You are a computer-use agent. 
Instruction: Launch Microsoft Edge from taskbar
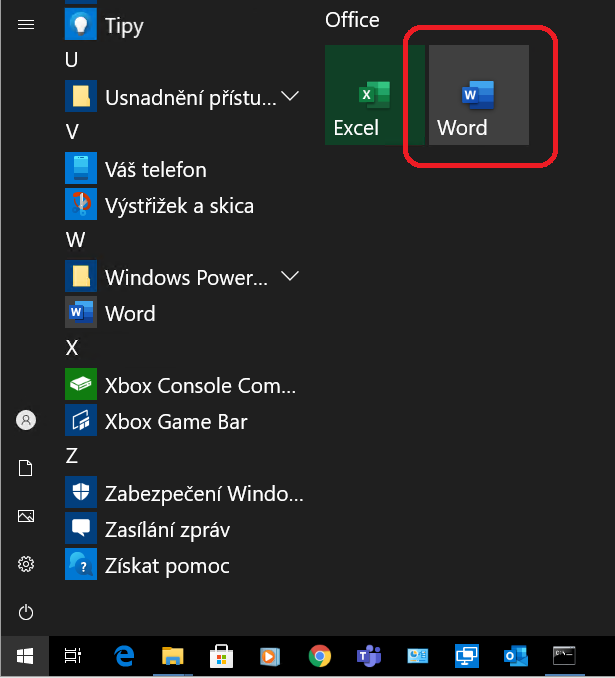pos(124,656)
